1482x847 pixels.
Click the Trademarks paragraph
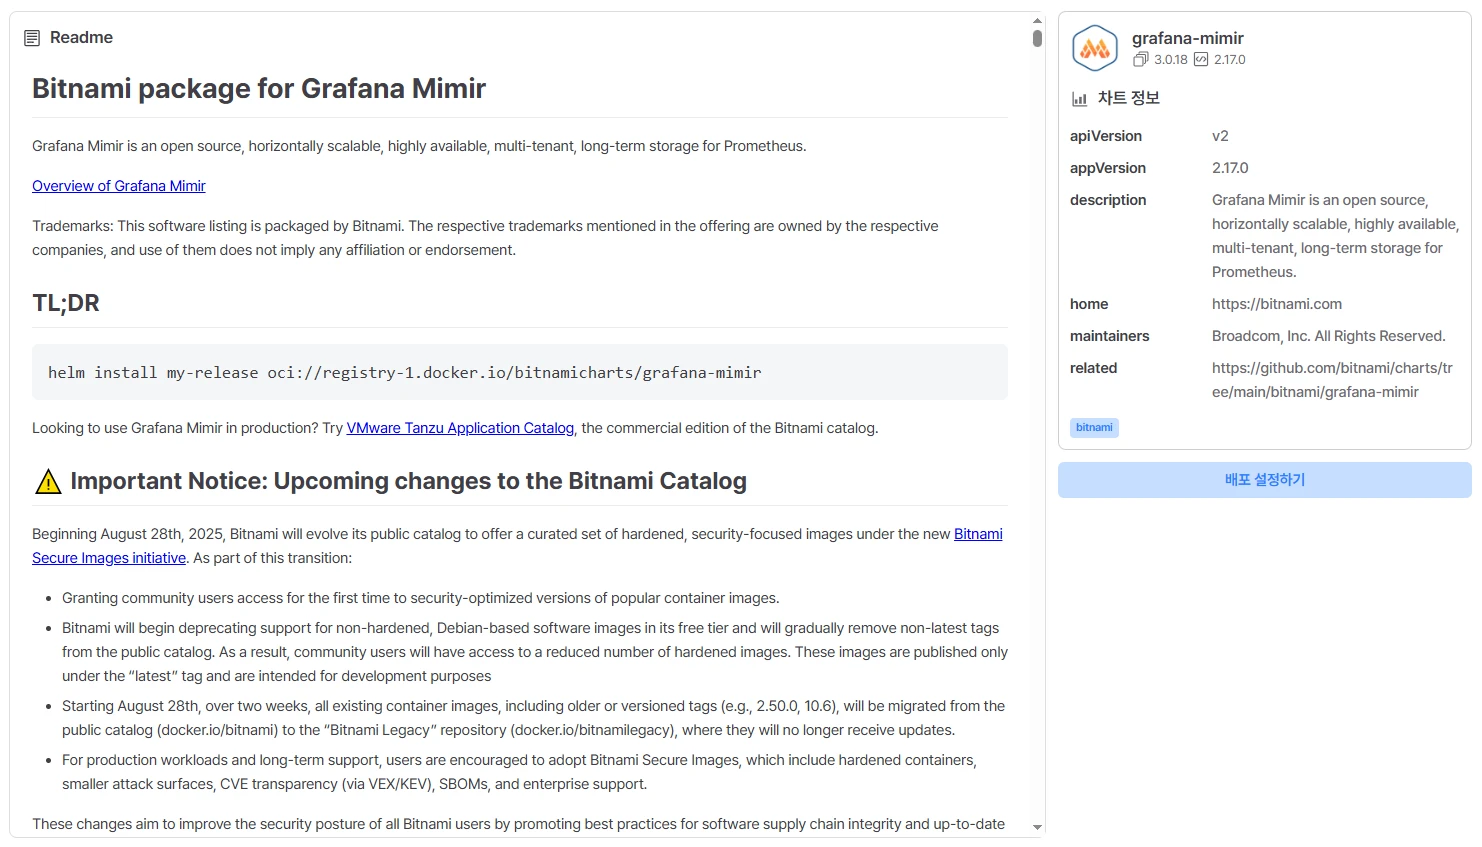pyautogui.click(x=485, y=238)
